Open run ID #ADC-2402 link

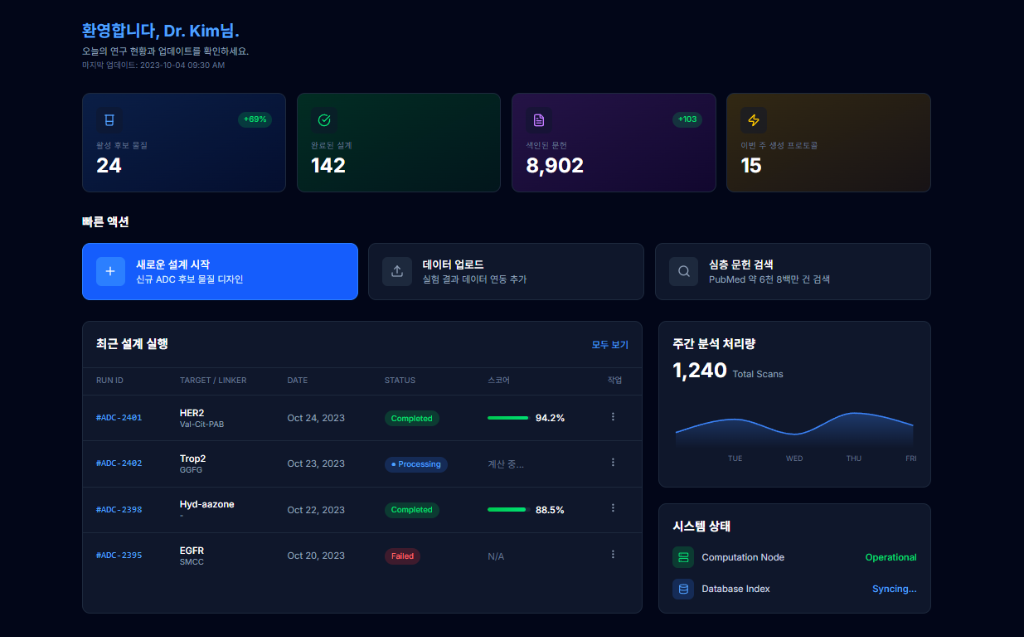coord(119,464)
